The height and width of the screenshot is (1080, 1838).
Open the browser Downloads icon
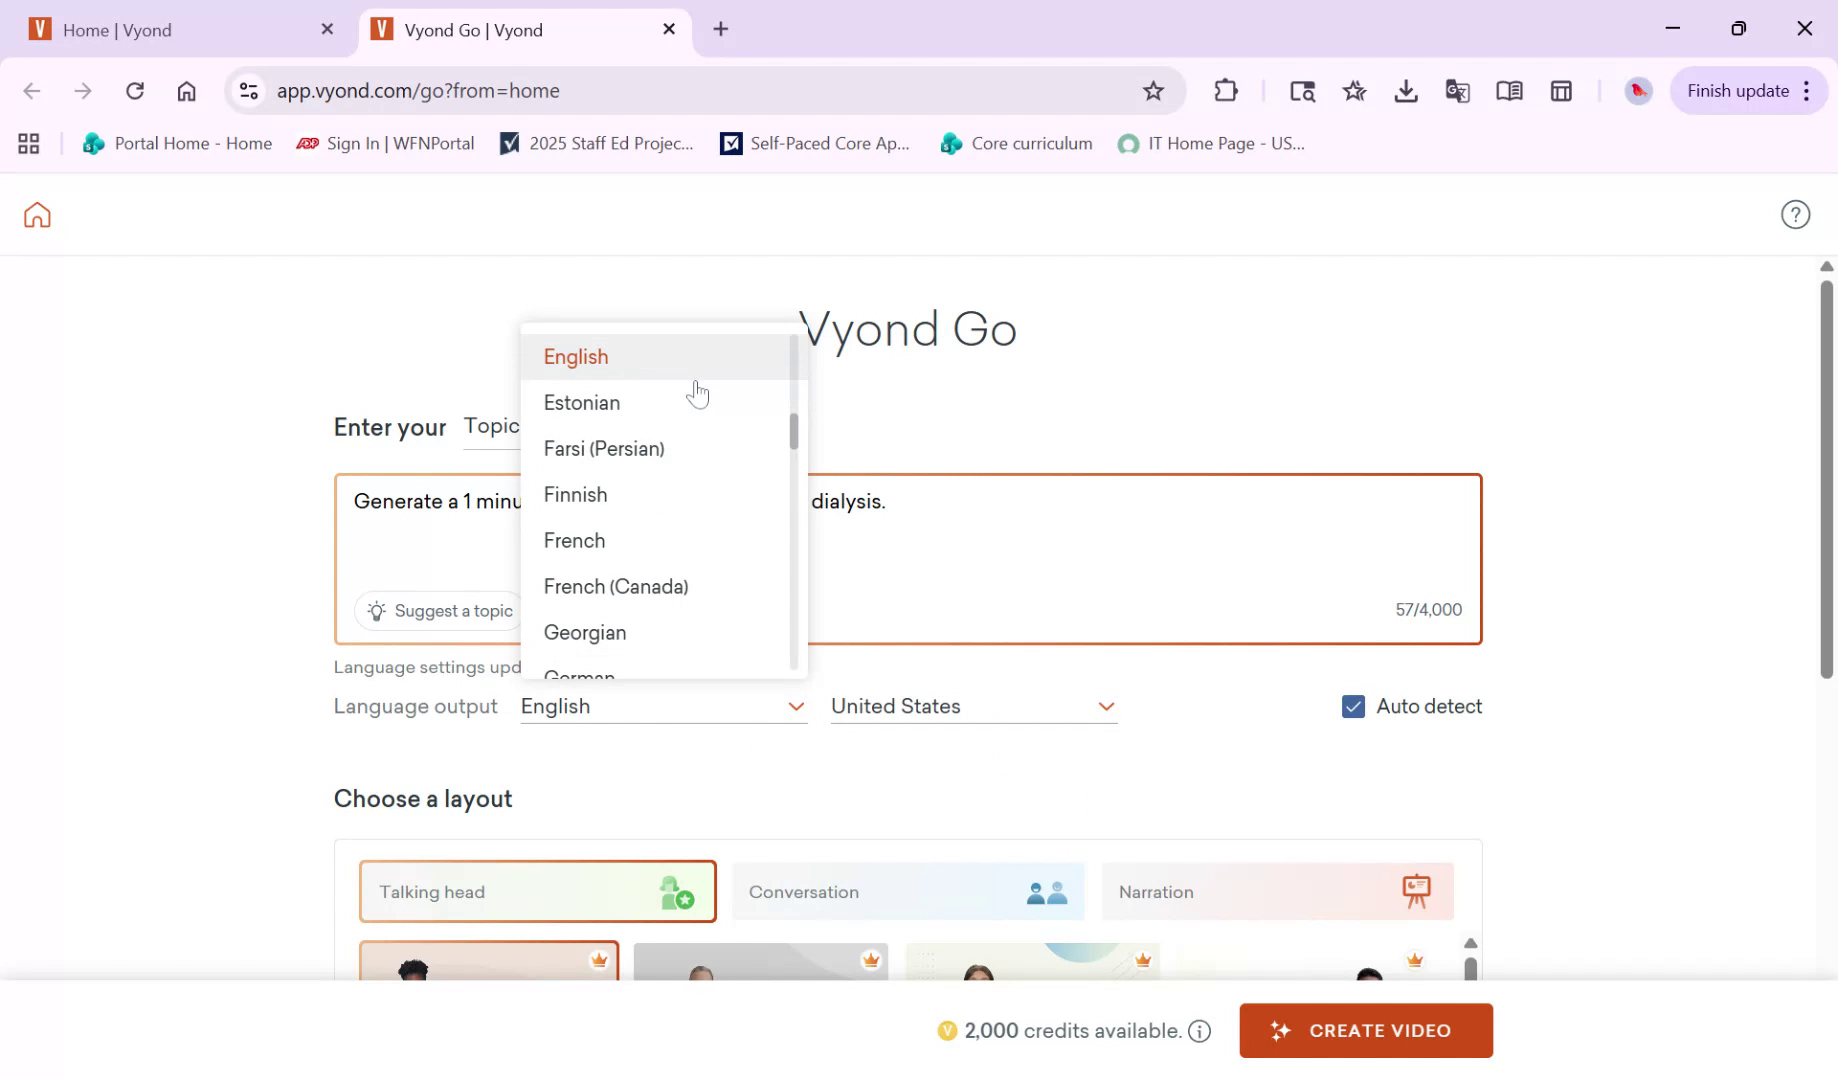click(x=1406, y=90)
